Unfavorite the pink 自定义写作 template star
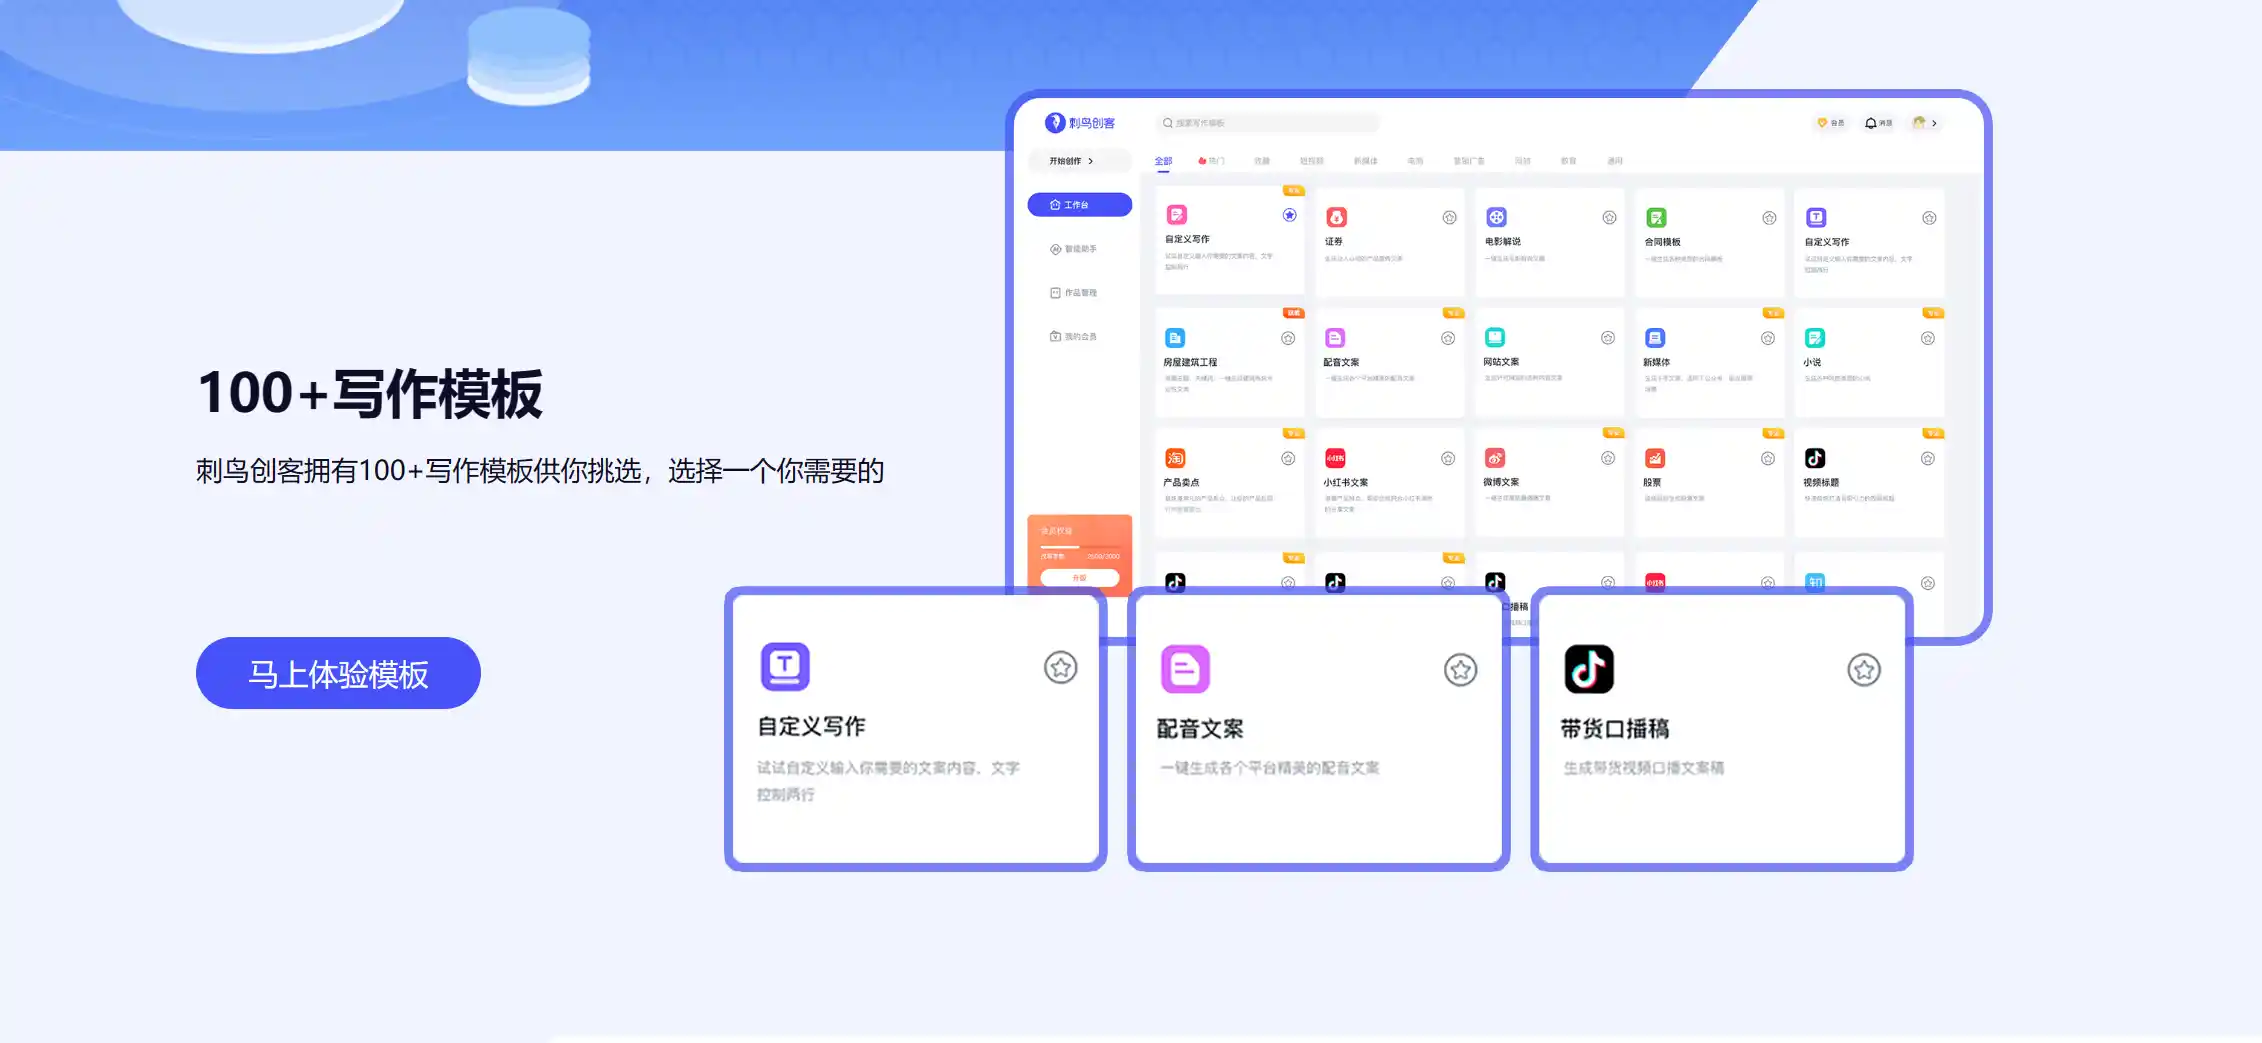 point(1290,215)
